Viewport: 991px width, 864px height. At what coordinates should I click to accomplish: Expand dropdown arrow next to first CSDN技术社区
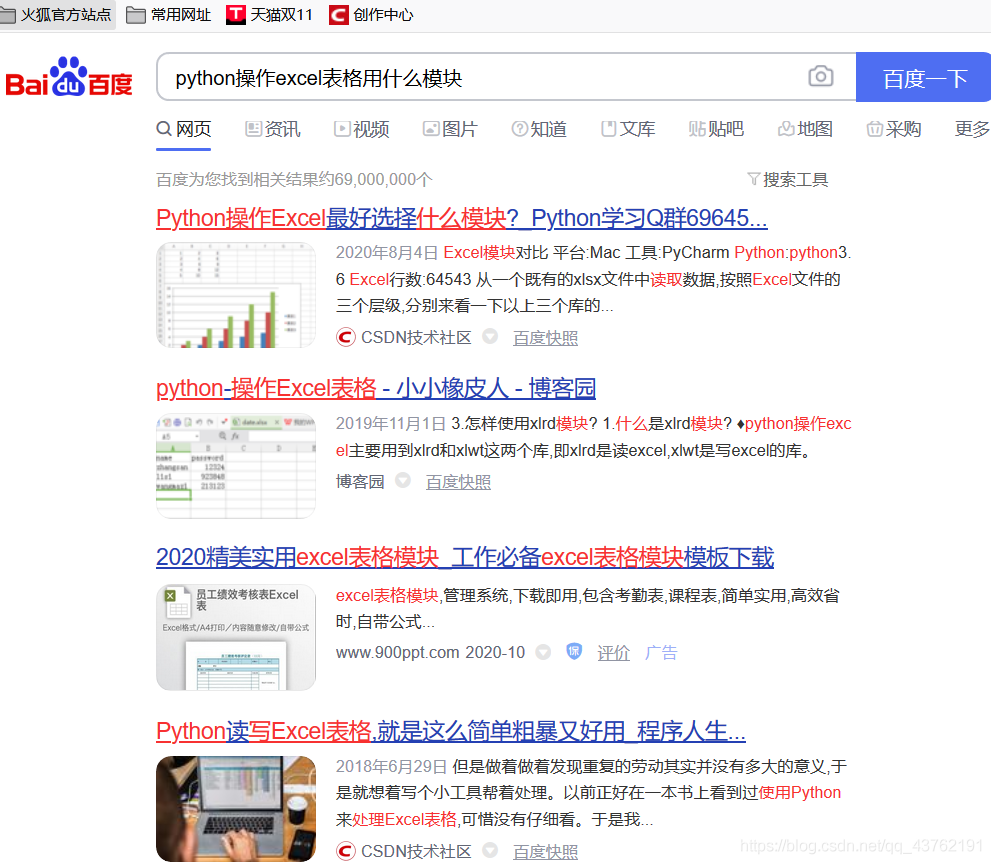click(x=490, y=336)
